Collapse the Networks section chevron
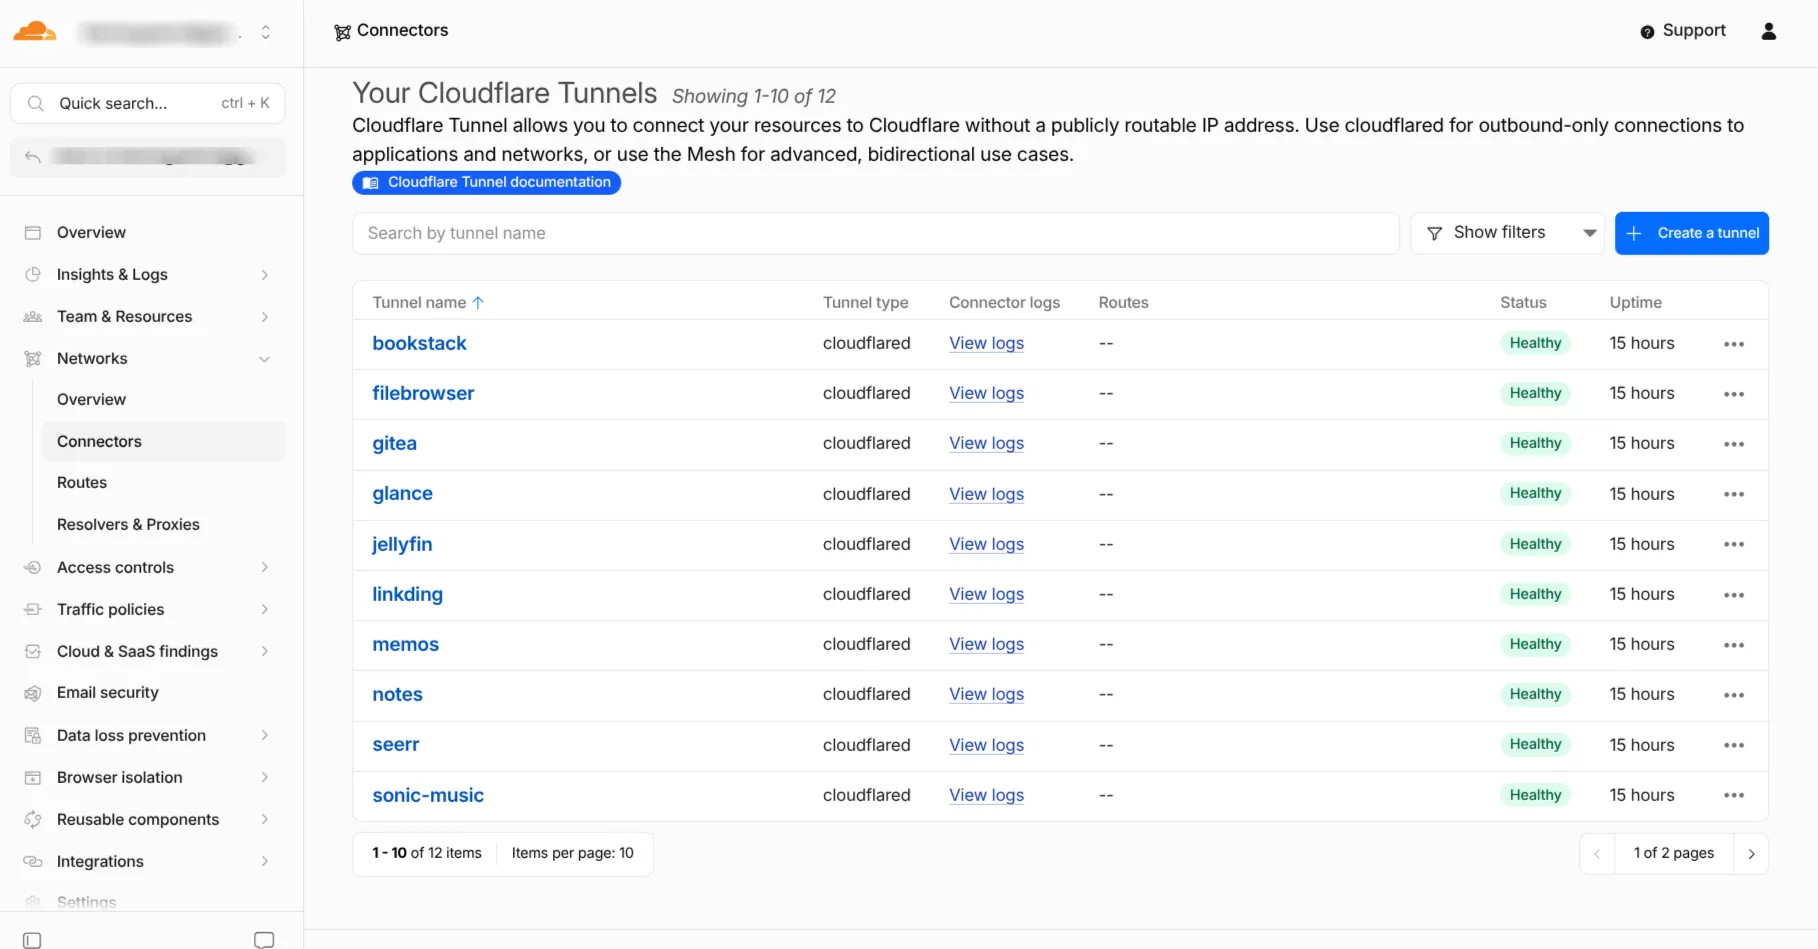The height and width of the screenshot is (949, 1818). point(265,359)
